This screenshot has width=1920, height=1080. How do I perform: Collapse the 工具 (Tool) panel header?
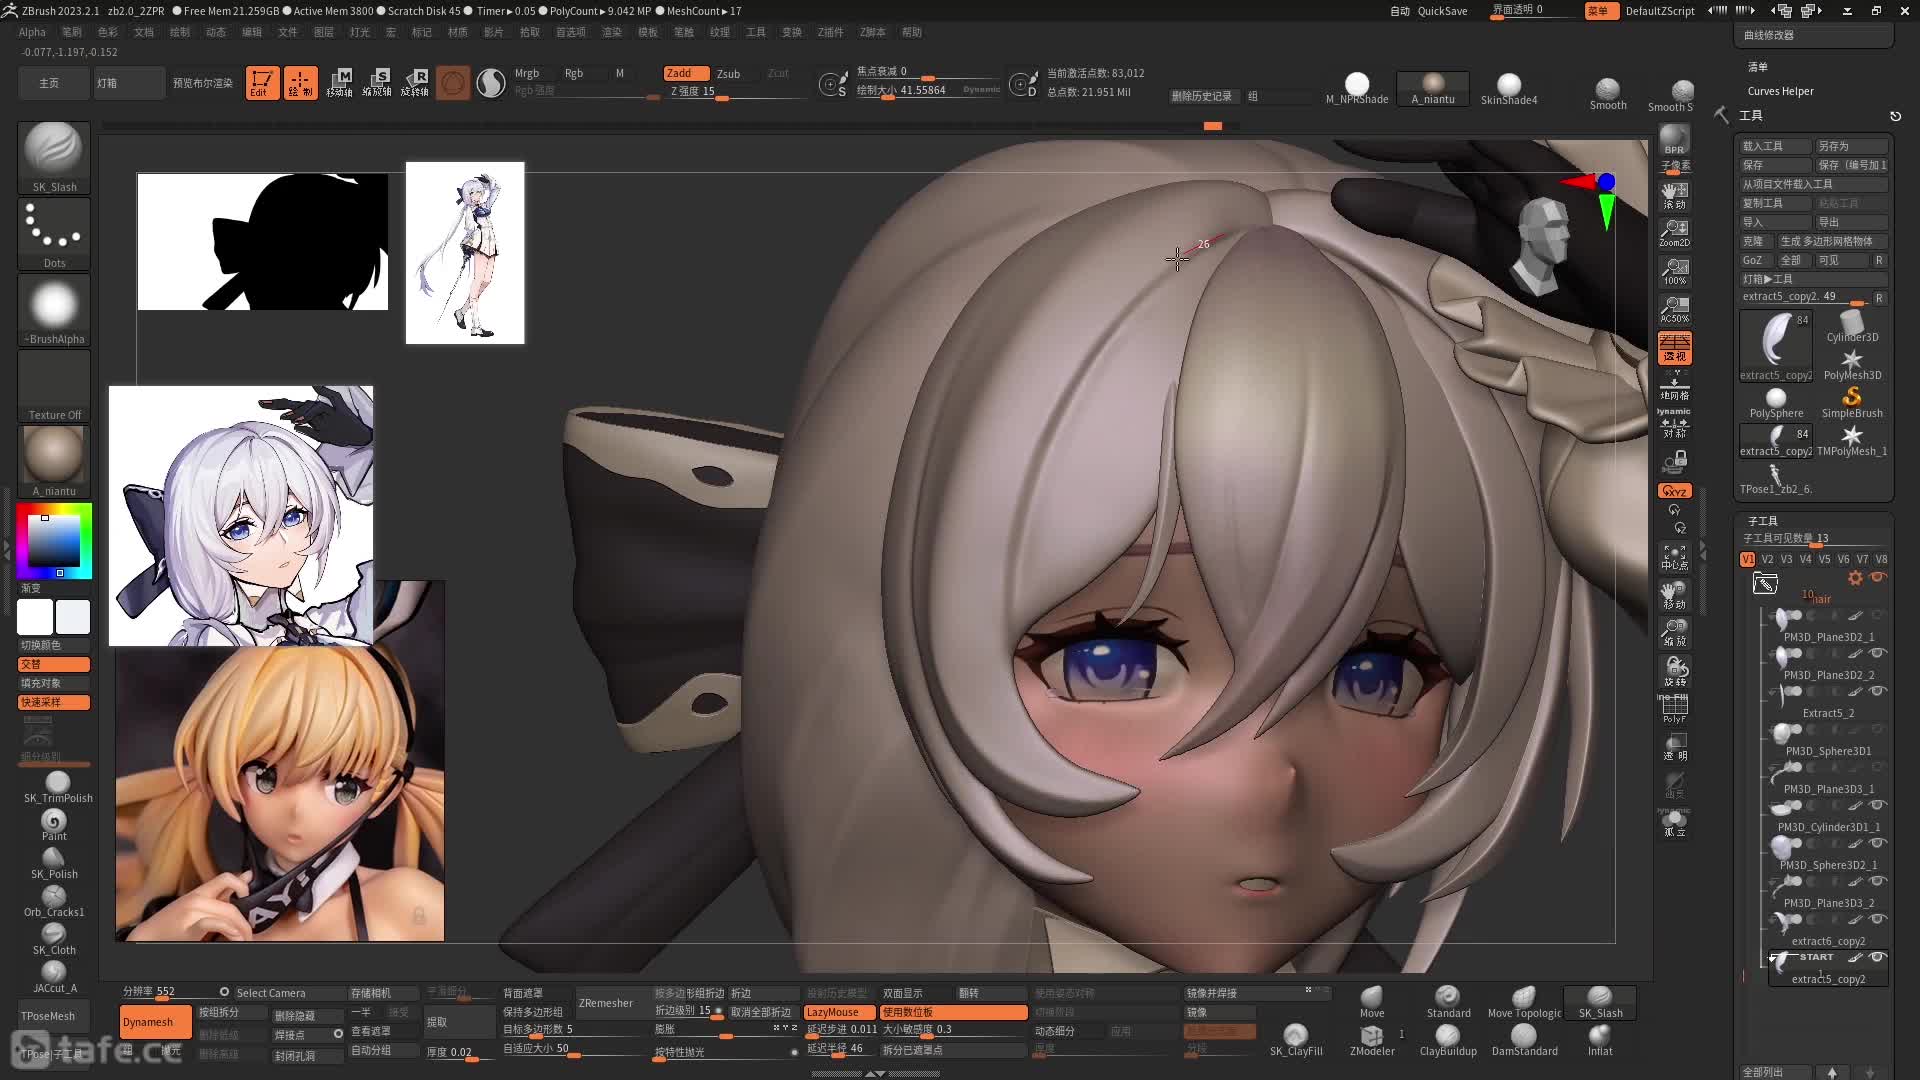tap(1751, 116)
